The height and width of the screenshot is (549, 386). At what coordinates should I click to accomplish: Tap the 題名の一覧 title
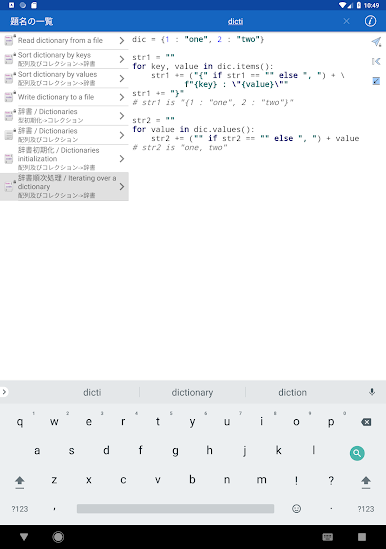(x=32, y=21)
